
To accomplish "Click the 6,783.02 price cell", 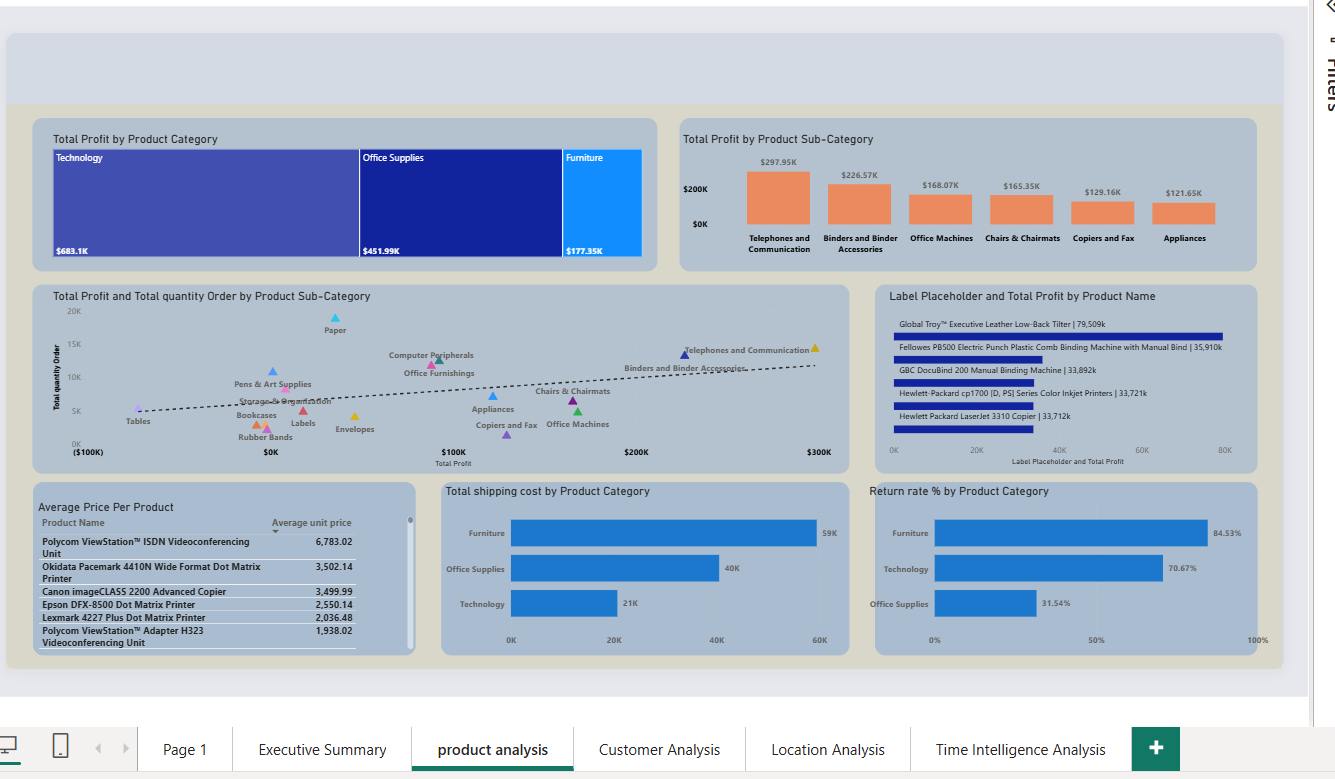I will click(333, 542).
